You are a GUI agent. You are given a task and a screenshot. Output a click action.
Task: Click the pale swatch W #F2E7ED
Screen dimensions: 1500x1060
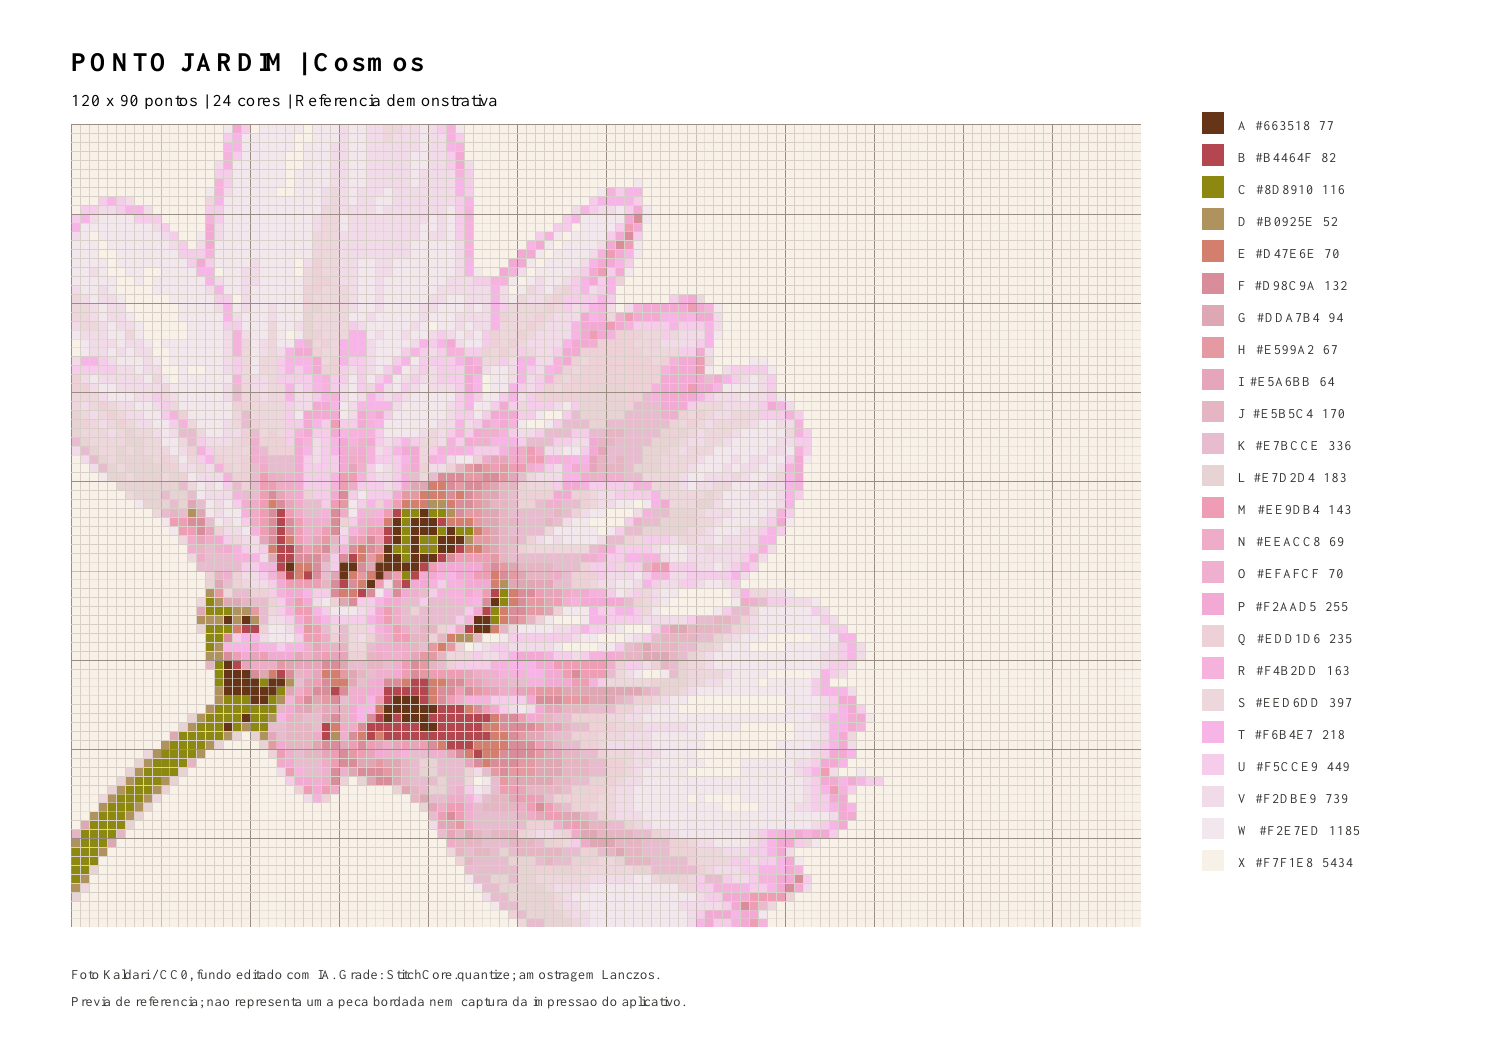tap(1213, 828)
